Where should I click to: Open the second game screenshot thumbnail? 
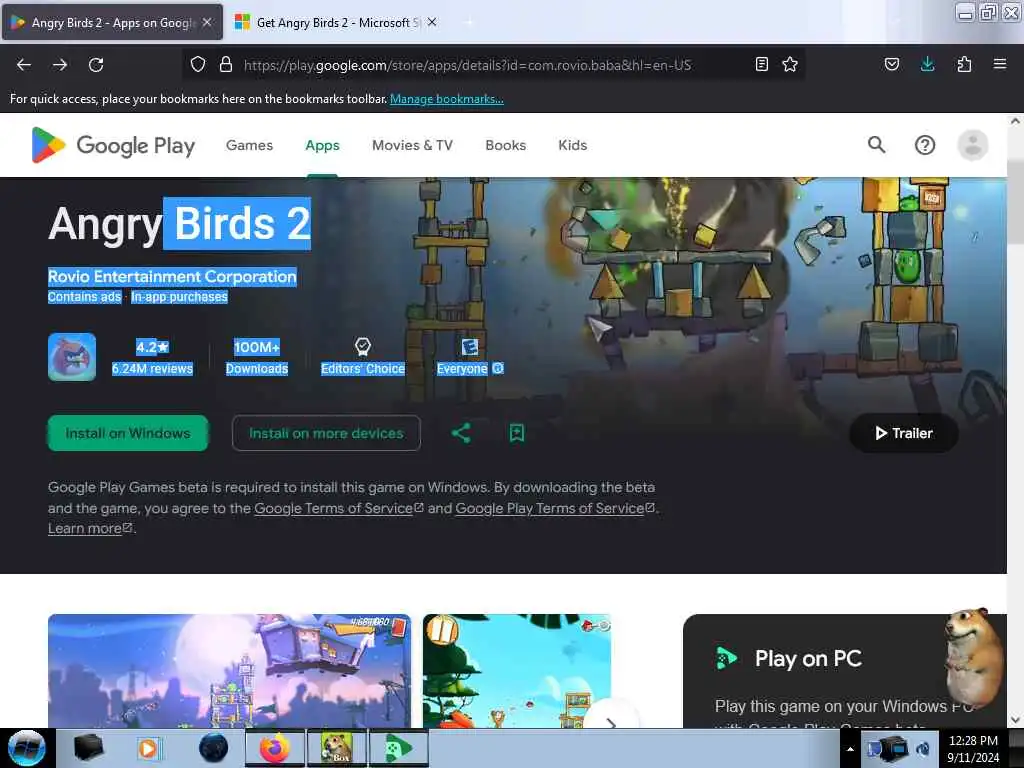pyautogui.click(x=517, y=671)
